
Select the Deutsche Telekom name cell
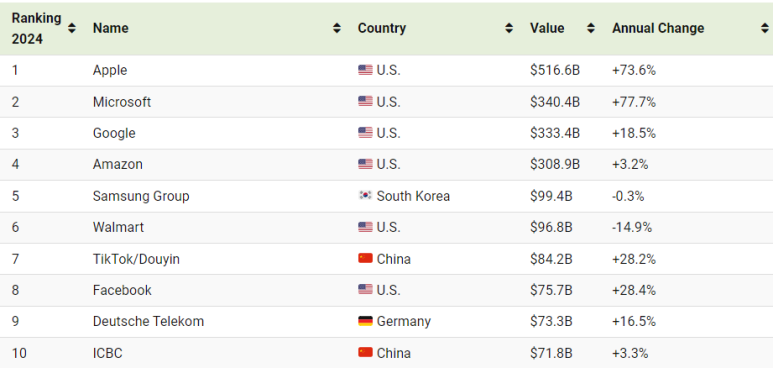pyautogui.click(x=148, y=321)
